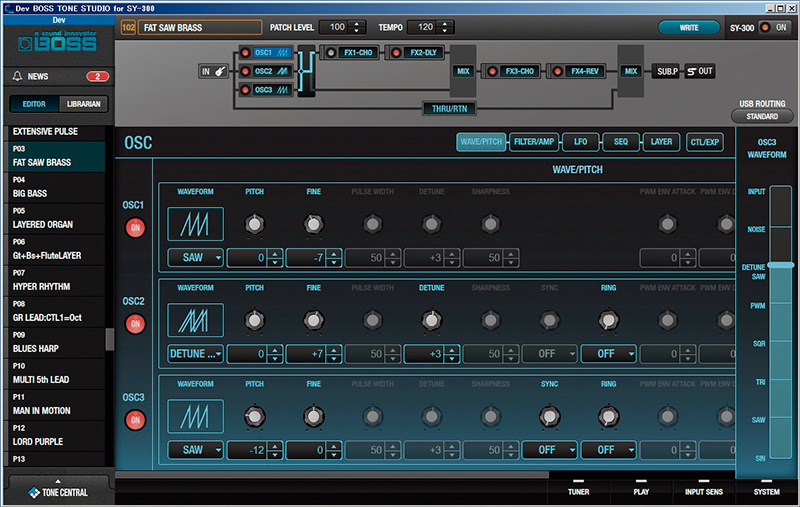Toggle power dot on OSC1 chain block
Screen dimensions: 800x507
pyautogui.click(x=245, y=53)
